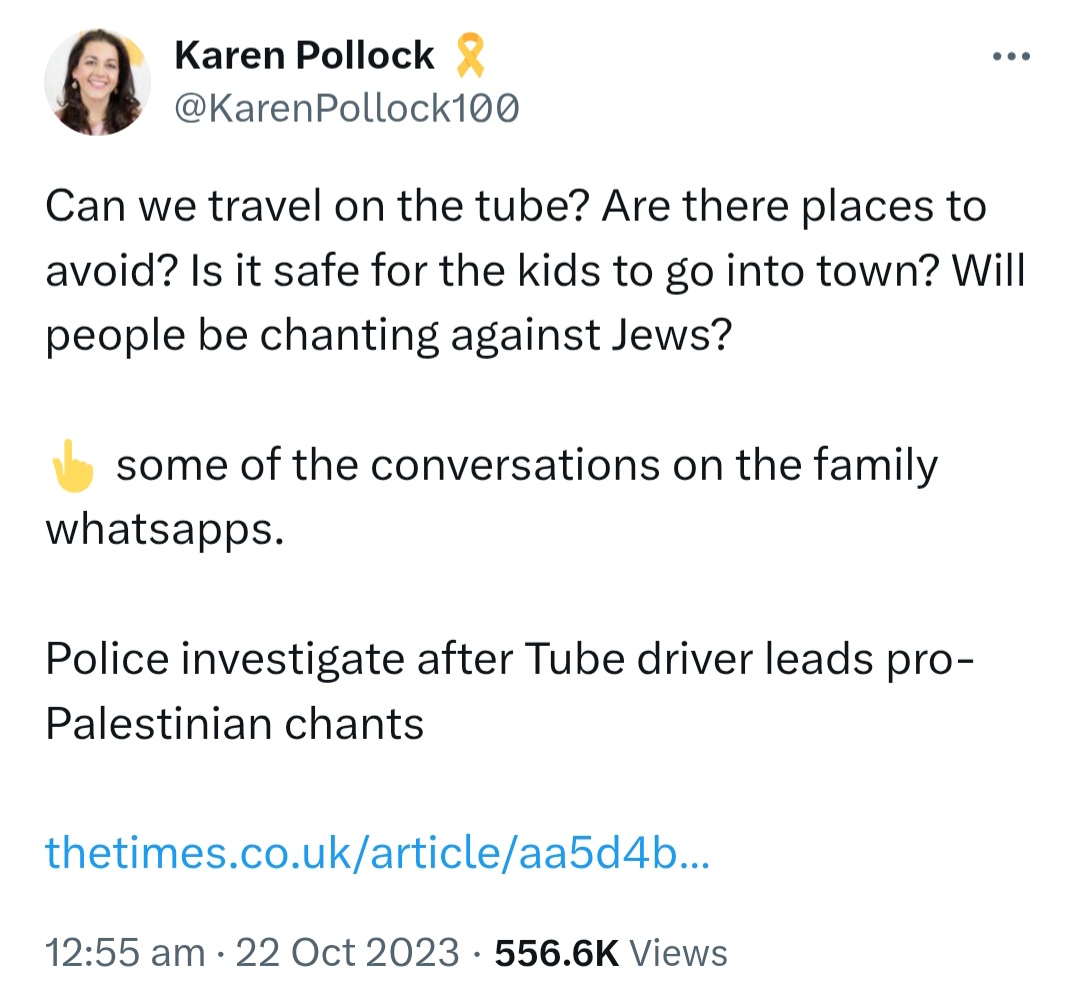1080x1000 pixels.
Task: Open the Karen Pollock display name
Action: tap(304, 55)
